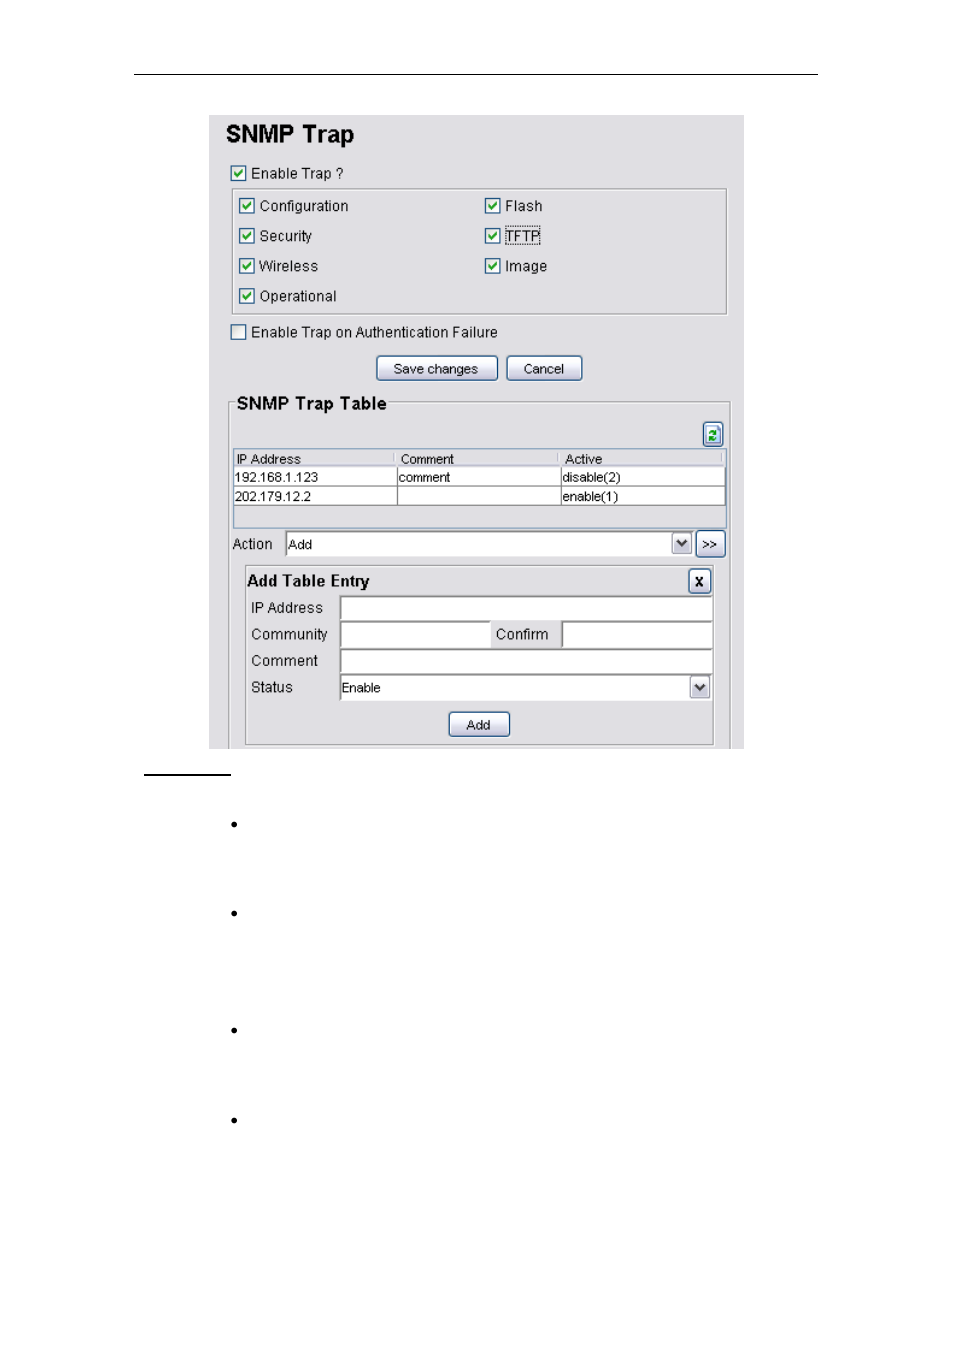
Task: Toggle the Enable Trap checkbox
Action: tap(238, 173)
